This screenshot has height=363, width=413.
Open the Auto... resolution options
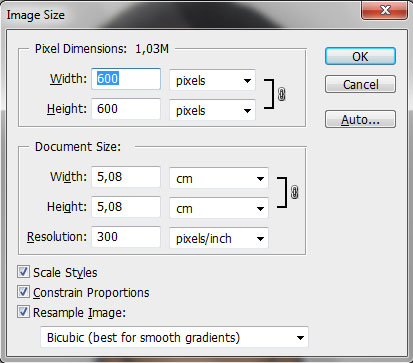pyautogui.click(x=360, y=119)
